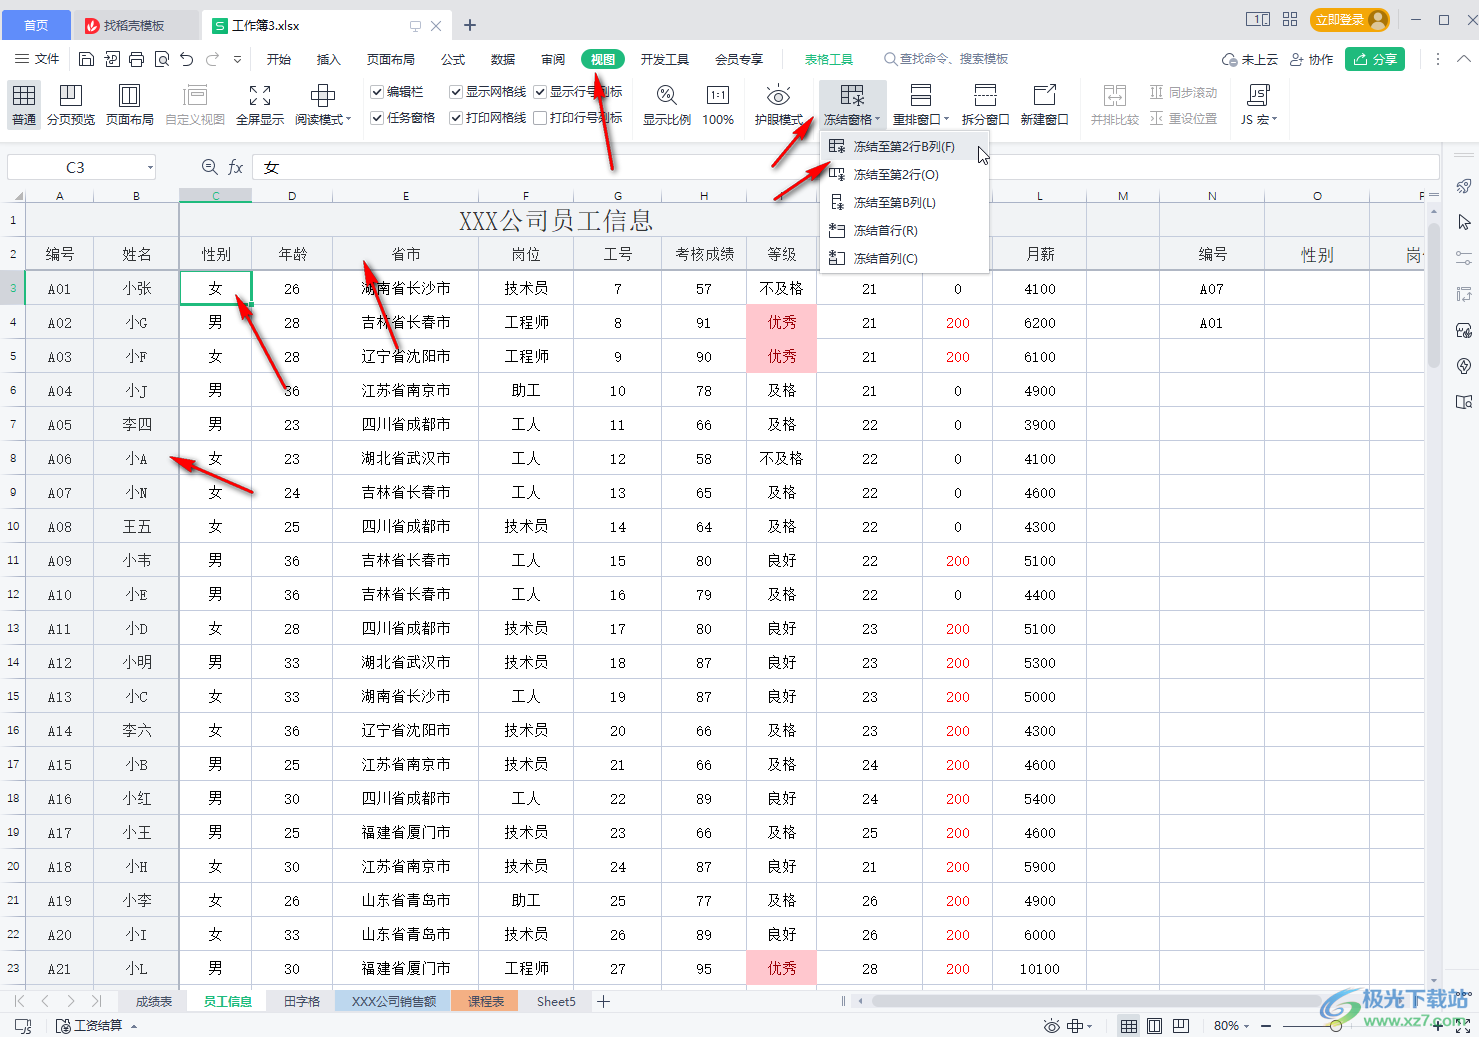This screenshot has height=1037, width=1479.
Task: Switch to 课程表 sheet tab
Action: coord(486,1001)
